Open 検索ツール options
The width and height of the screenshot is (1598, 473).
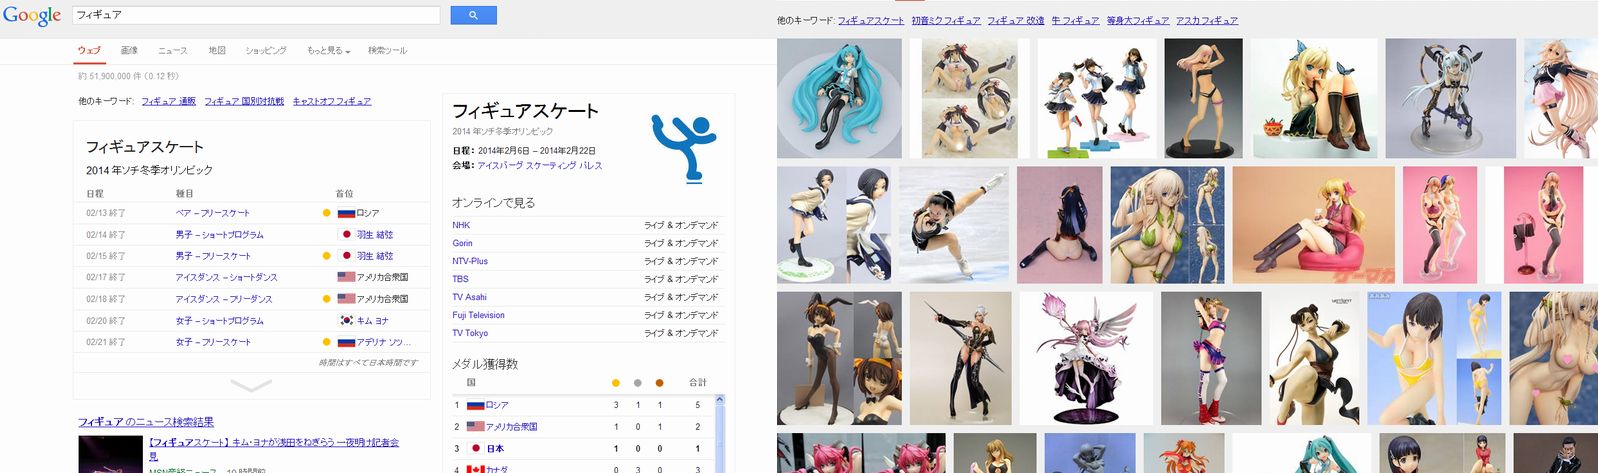coord(387,50)
